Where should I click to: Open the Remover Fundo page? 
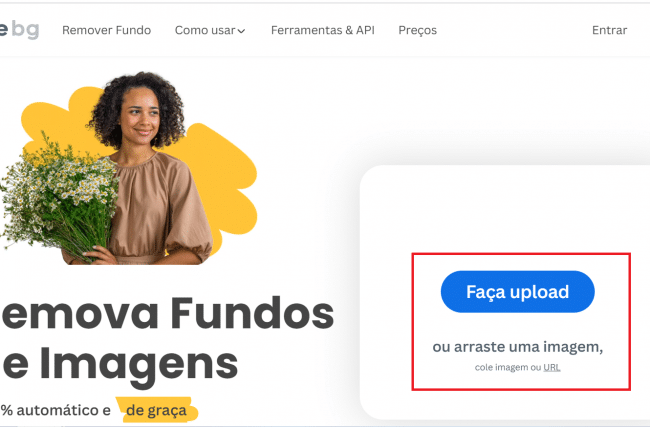pos(107,30)
